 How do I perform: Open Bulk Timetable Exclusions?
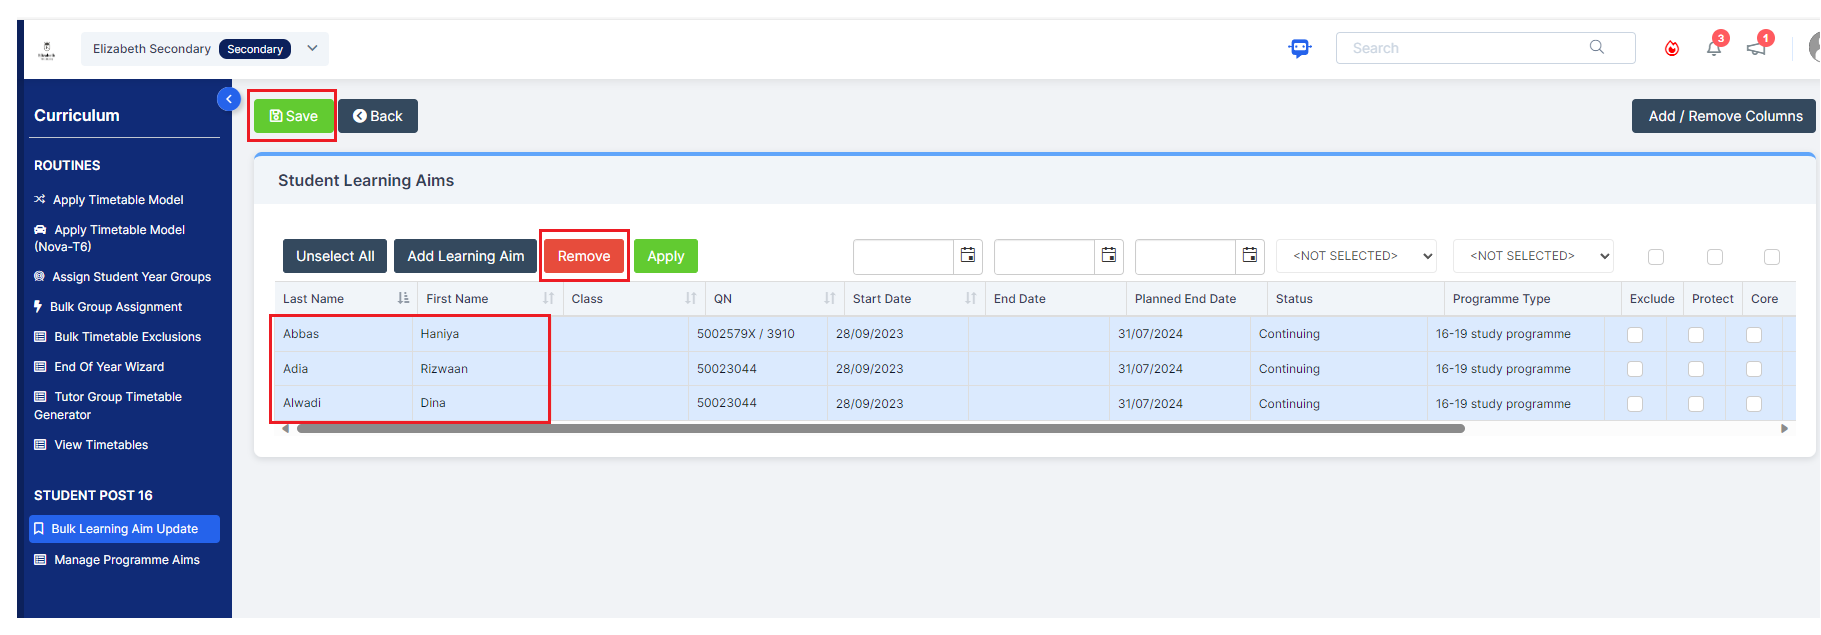(x=118, y=337)
